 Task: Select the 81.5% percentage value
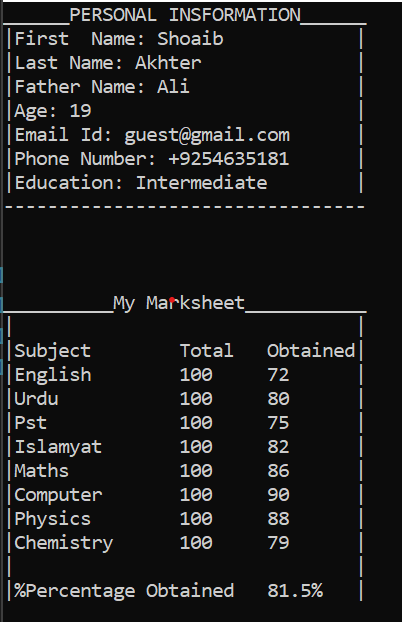(x=295, y=591)
